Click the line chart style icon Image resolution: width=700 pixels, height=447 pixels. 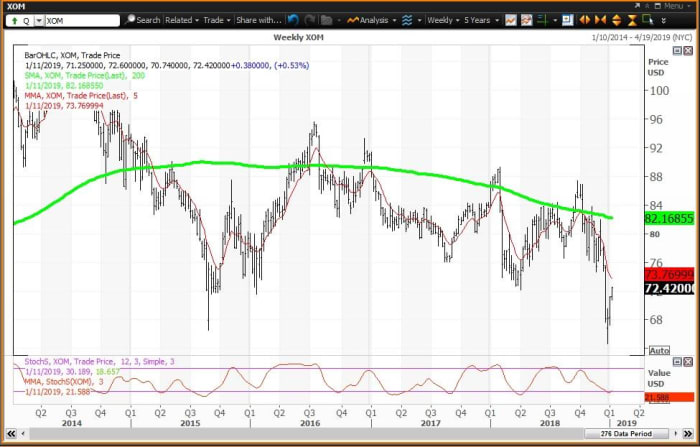512,19
